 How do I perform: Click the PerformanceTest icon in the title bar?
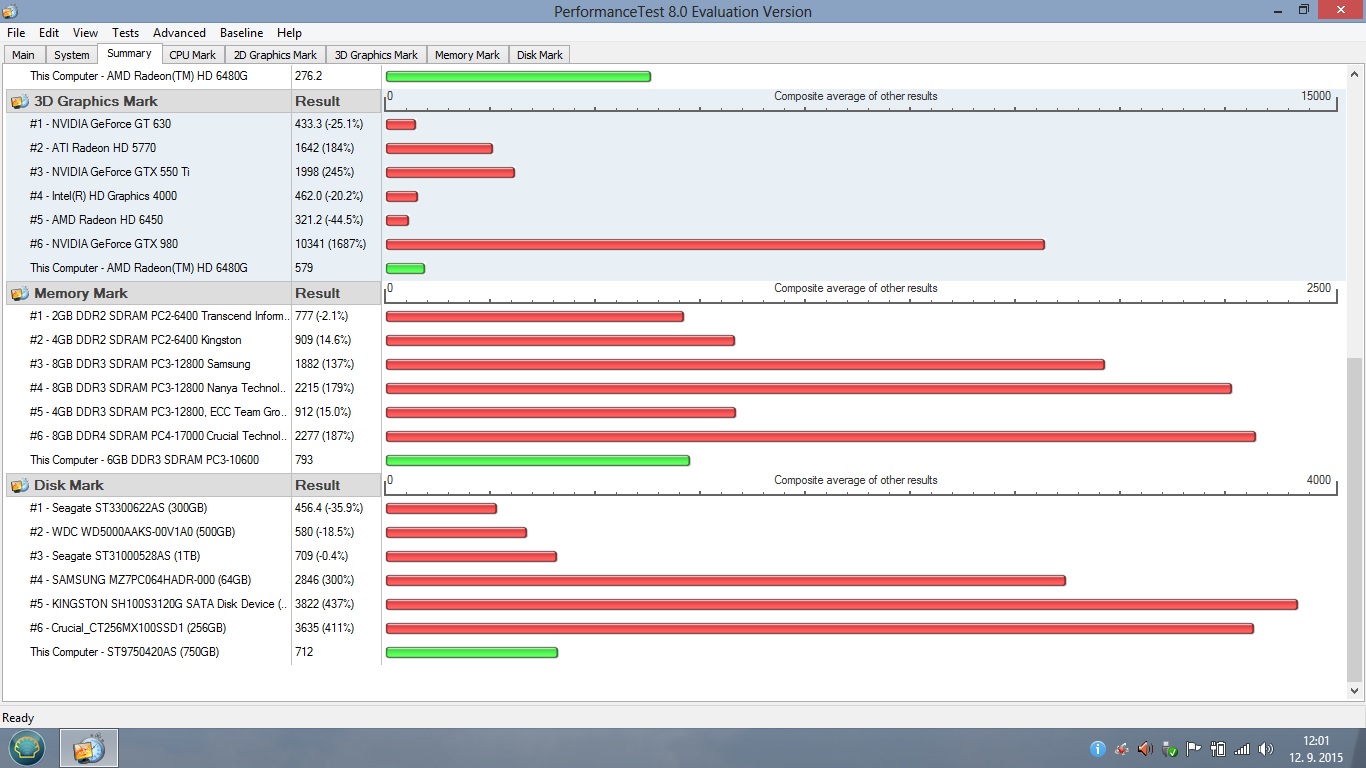10,11
